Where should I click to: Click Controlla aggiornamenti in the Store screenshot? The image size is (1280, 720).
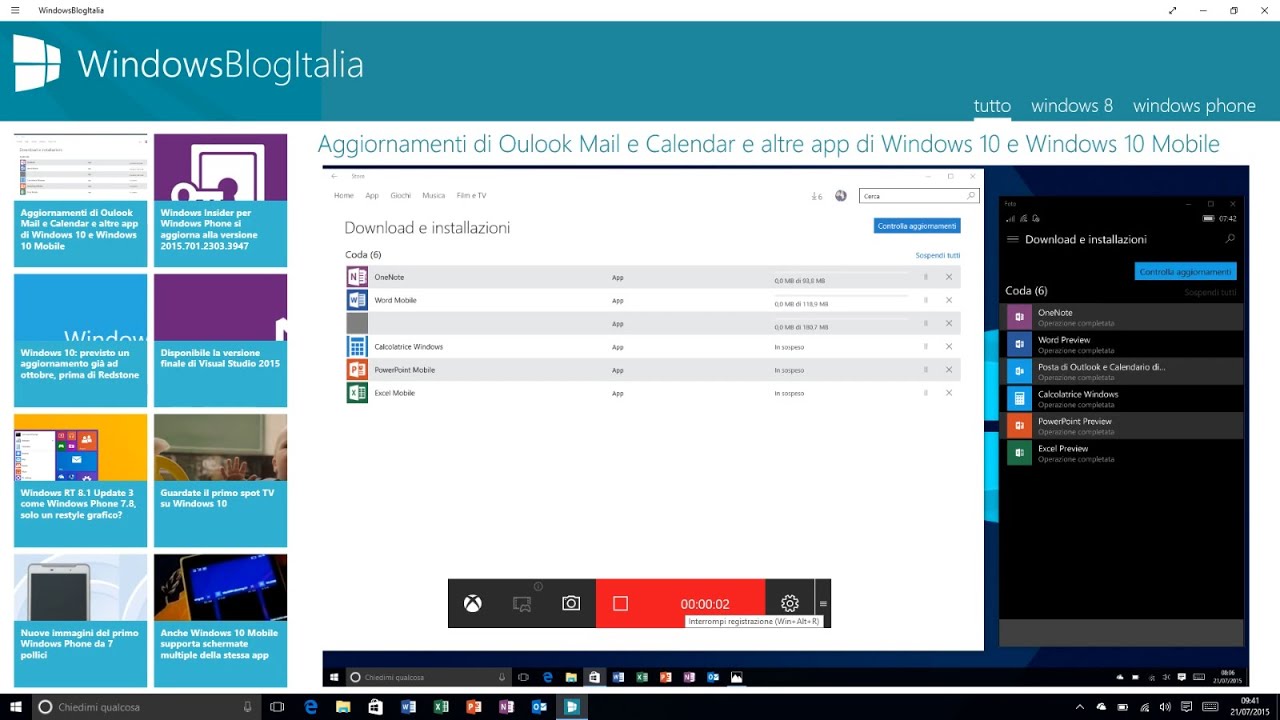(917, 226)
